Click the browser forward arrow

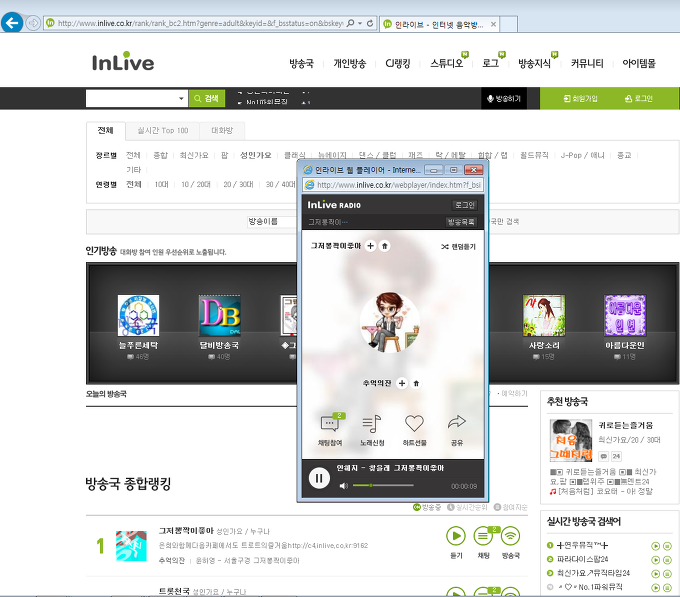(33, 23)
